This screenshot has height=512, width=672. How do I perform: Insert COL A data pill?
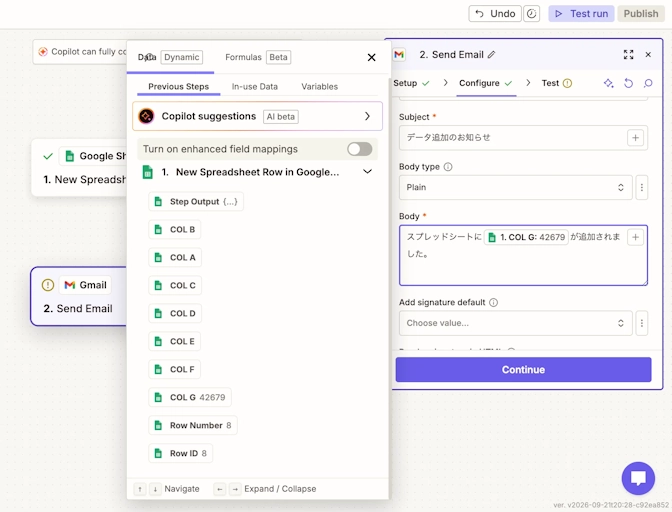(175, 257)
